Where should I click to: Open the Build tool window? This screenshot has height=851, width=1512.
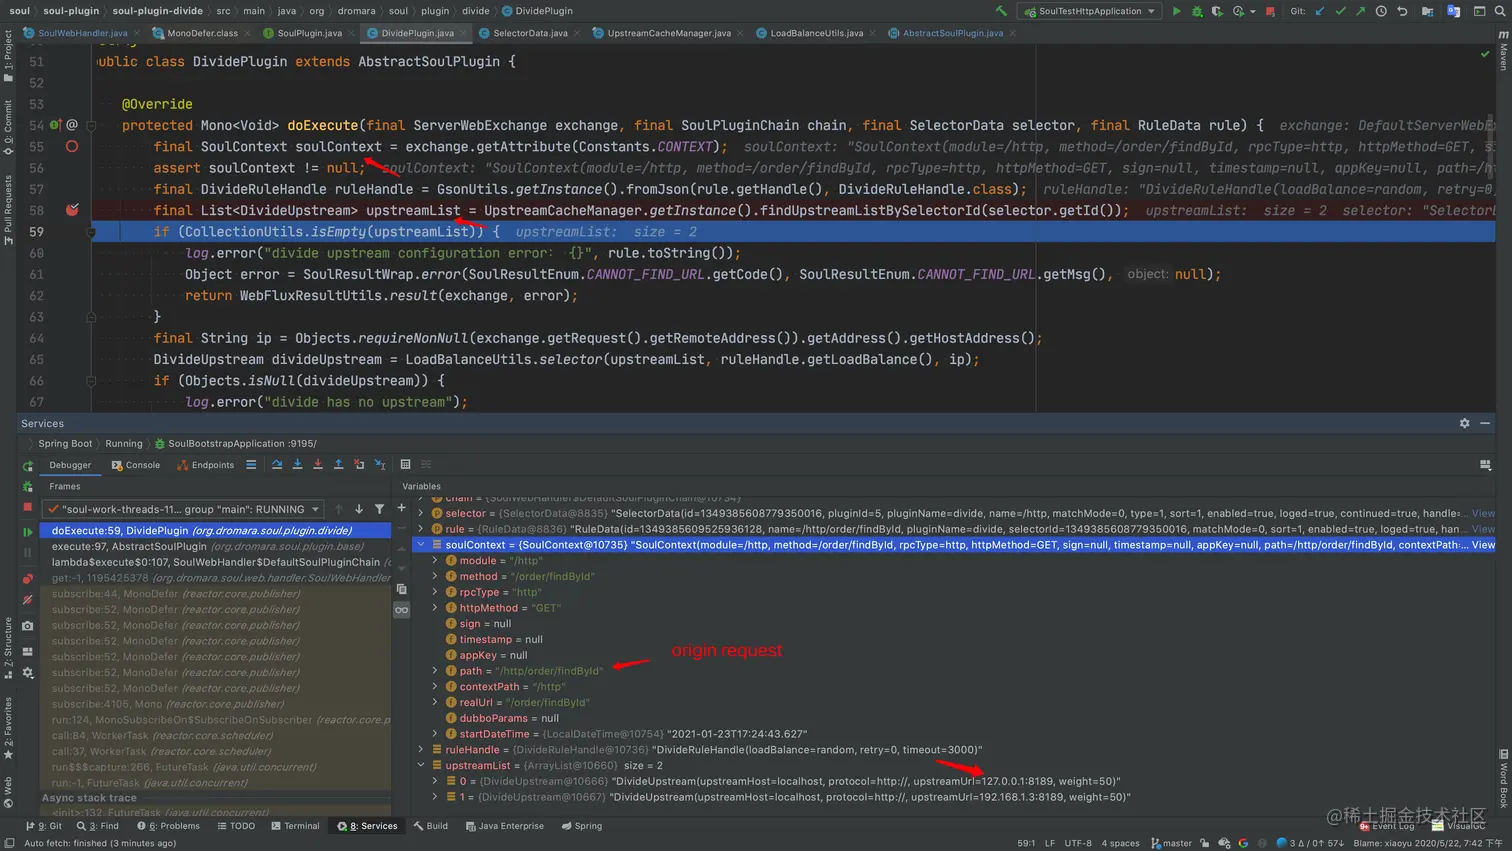(431, 826)
